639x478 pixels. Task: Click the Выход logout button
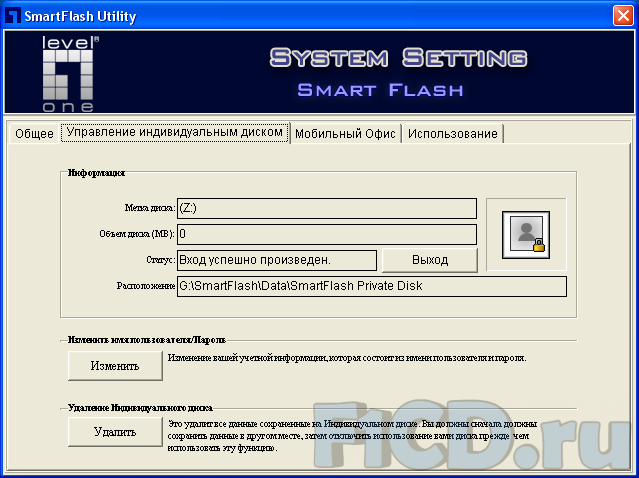[x=430, y=260]
